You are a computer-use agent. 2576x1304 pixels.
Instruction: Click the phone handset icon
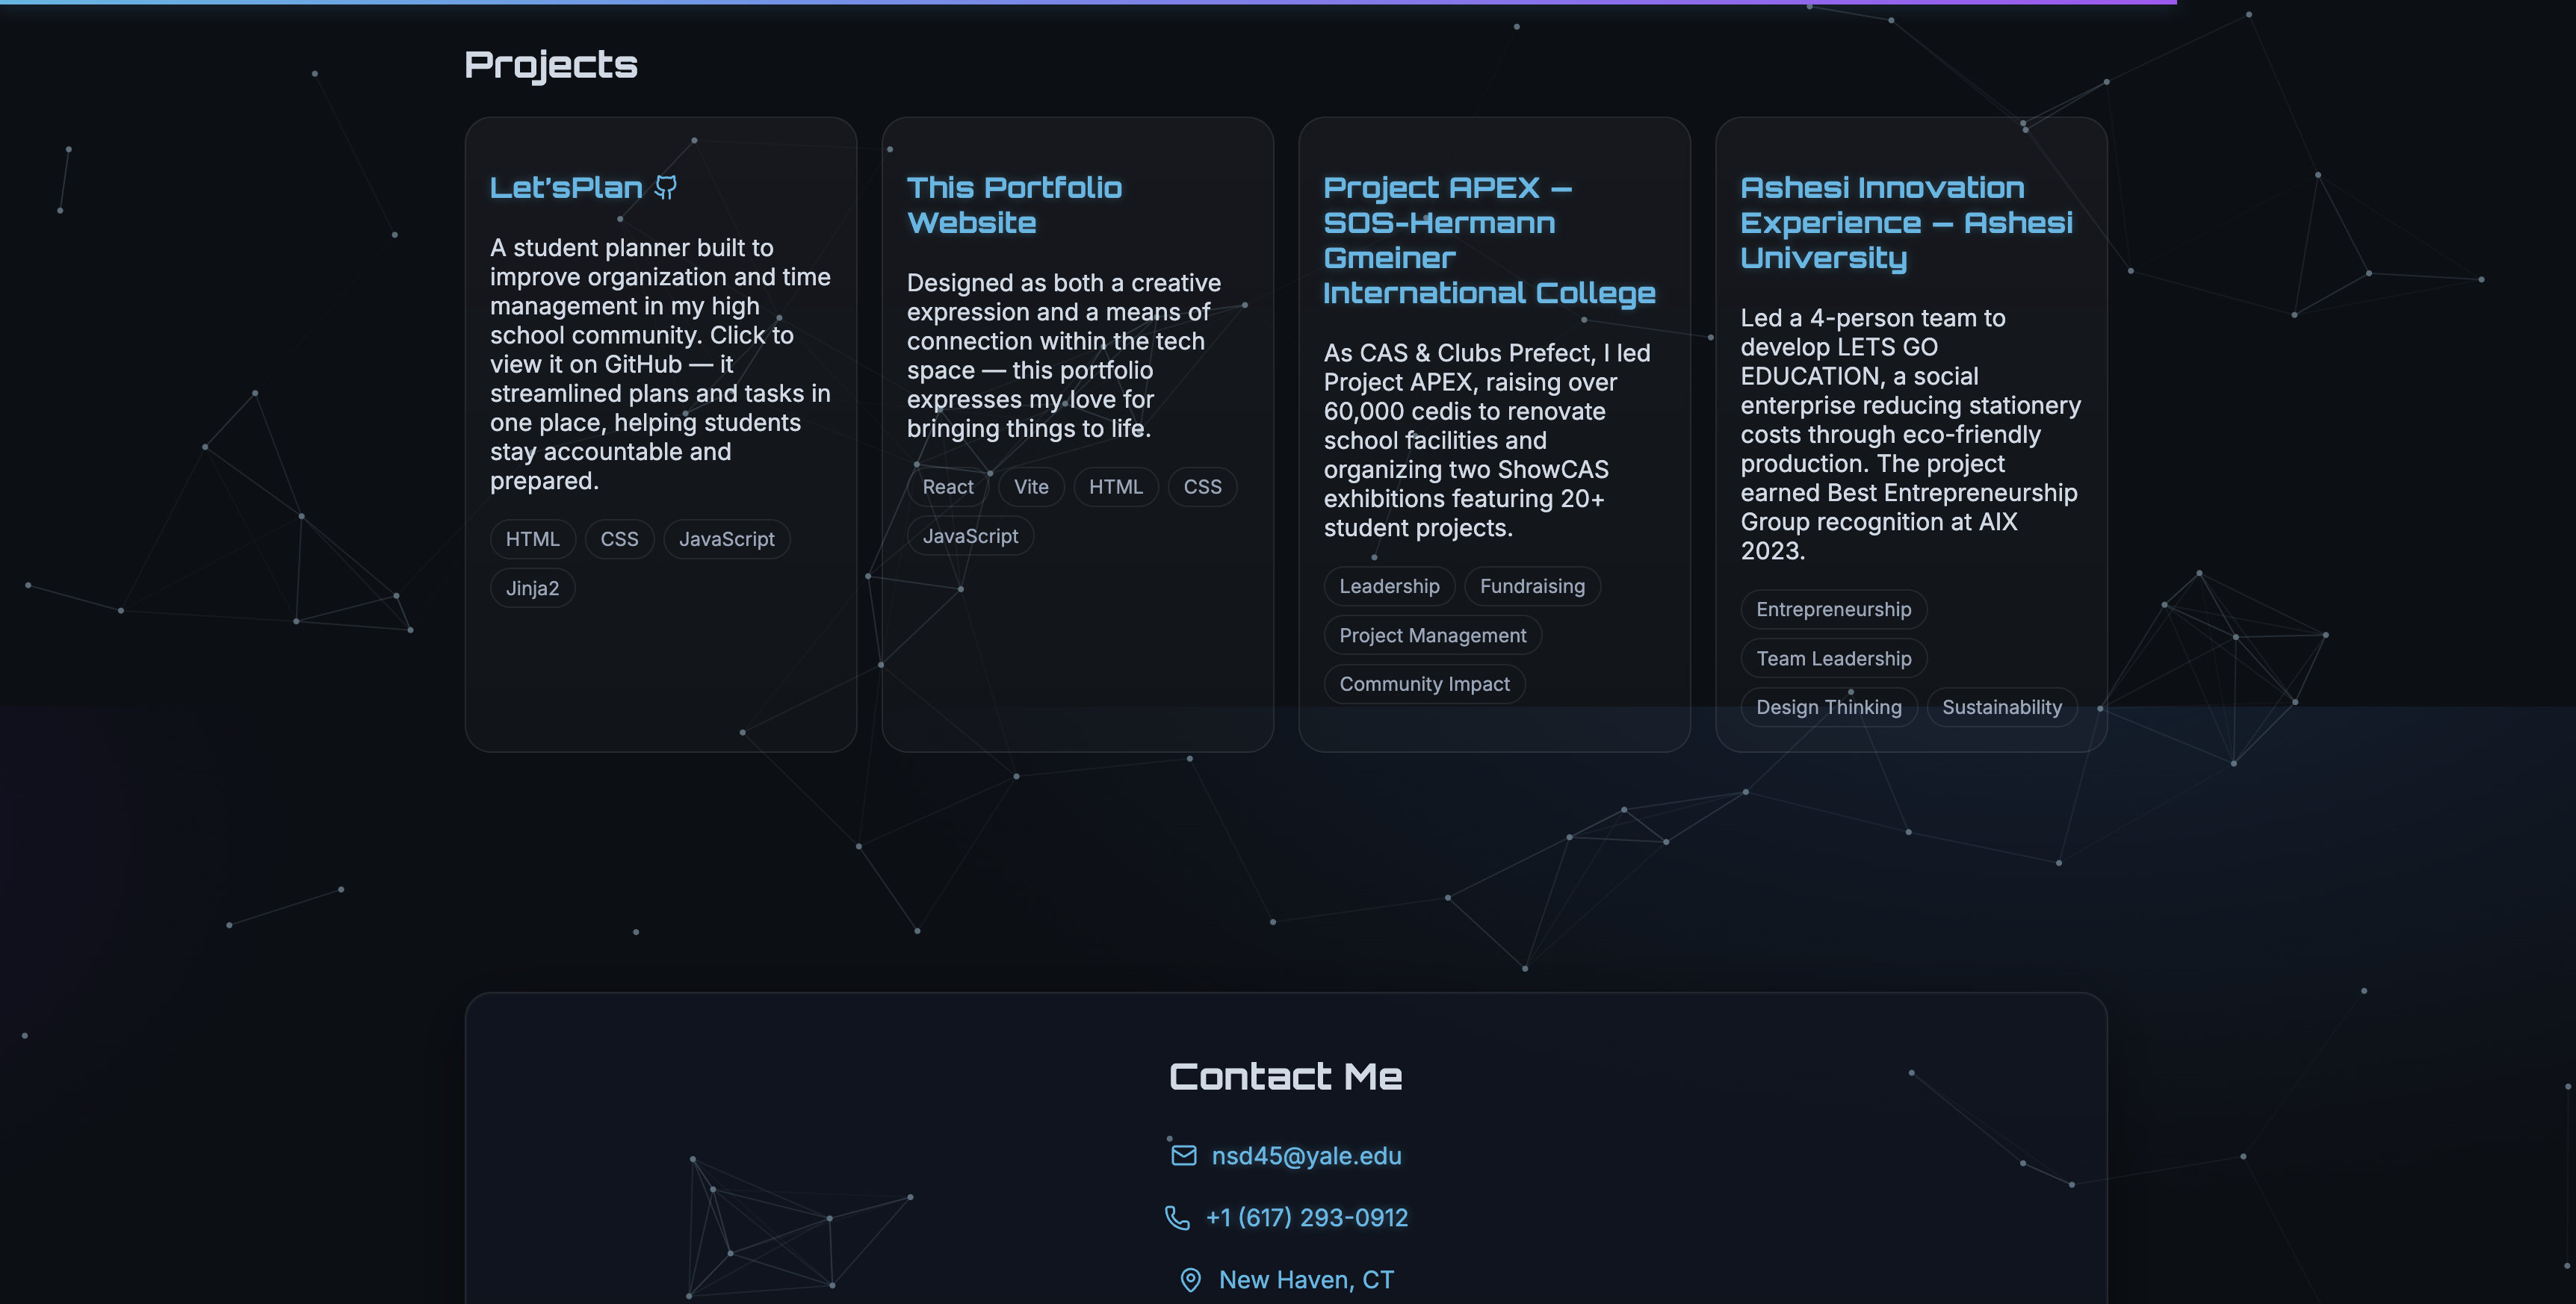coord(1177,1218)
